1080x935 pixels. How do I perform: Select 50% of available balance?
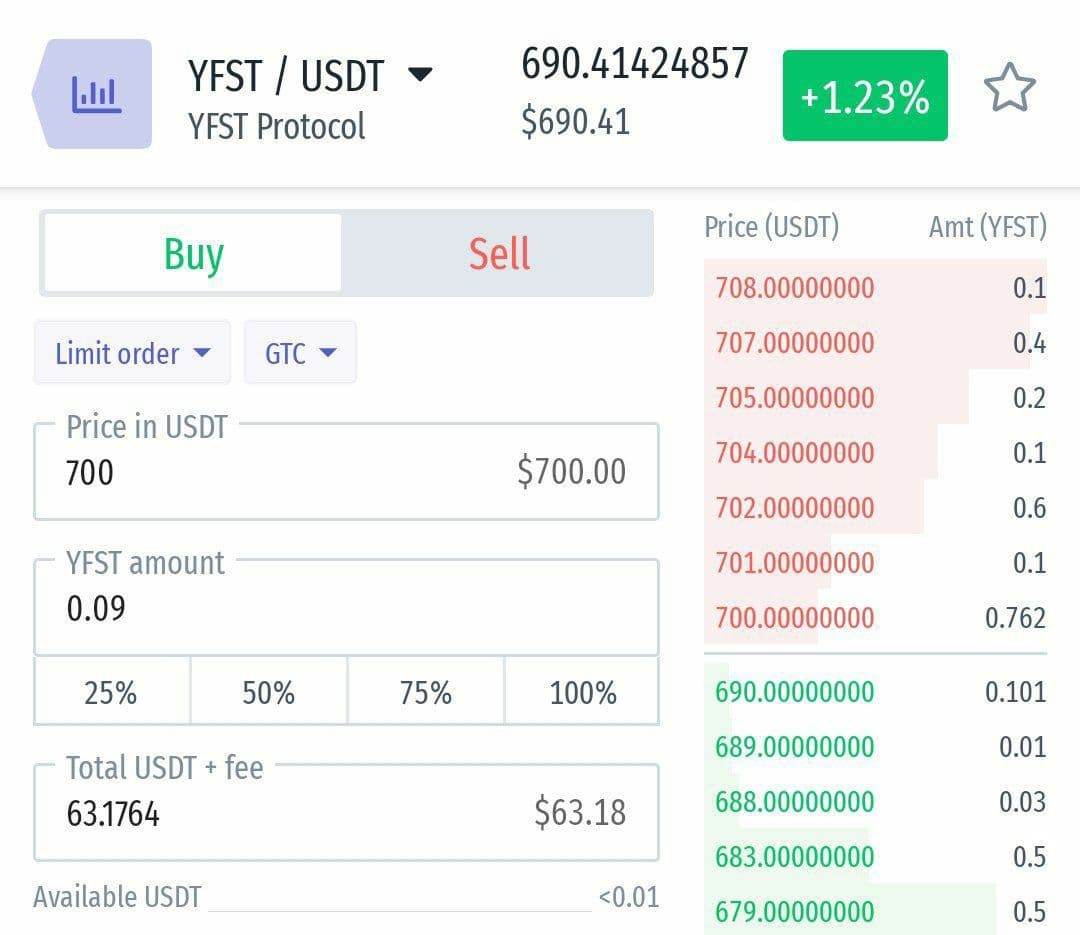point(268,692)
